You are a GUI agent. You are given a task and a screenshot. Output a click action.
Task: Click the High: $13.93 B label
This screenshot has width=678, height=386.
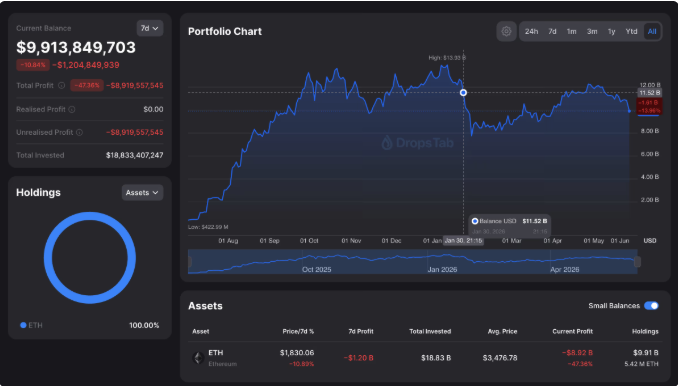click(447, 57)
